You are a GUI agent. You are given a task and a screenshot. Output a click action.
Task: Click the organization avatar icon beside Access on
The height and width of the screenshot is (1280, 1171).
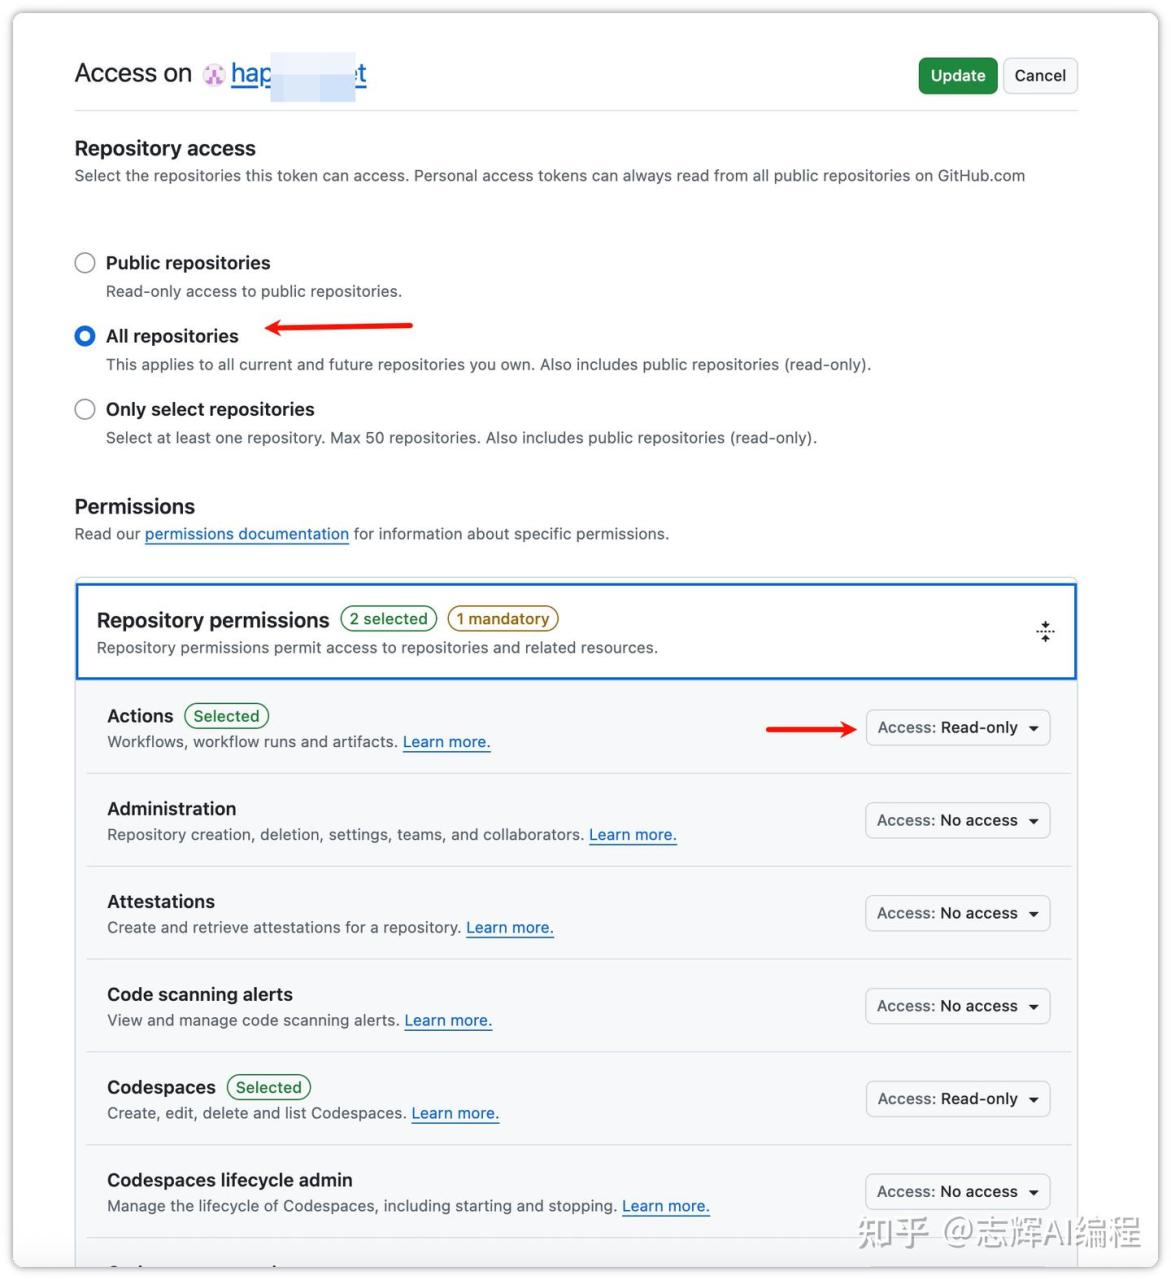[x=213, y=75]
